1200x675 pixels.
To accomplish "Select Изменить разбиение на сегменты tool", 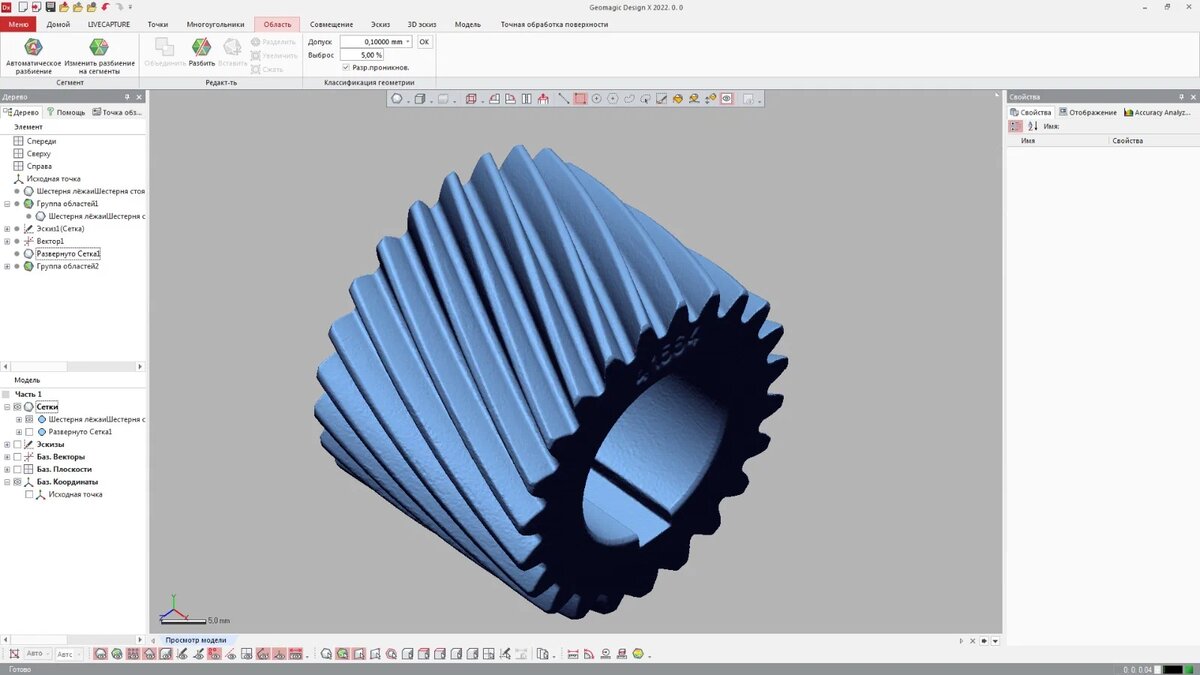I will click(x=99, y=47).
